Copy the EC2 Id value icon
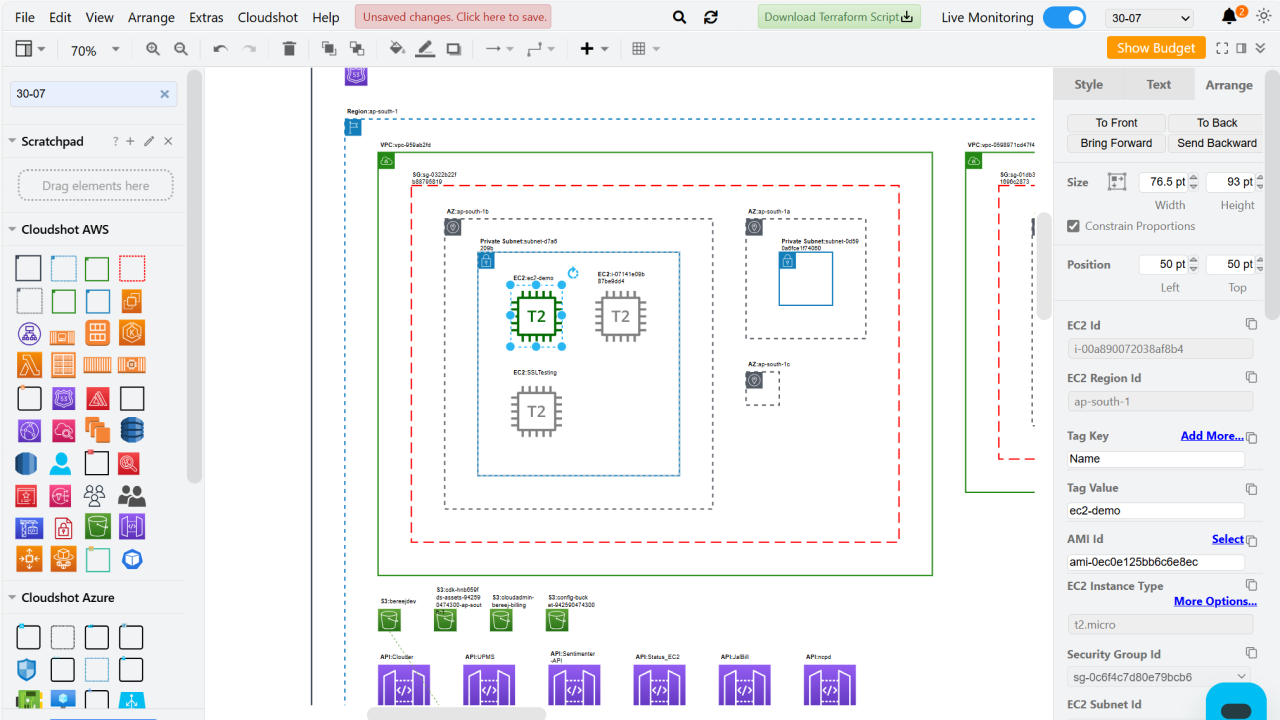1280x720 pixels. pyautogui.click(x=1251, y=324)
